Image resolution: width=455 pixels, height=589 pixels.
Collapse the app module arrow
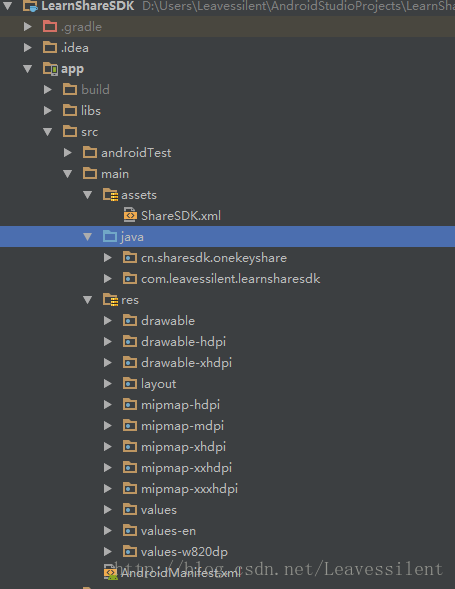(27, 69)
